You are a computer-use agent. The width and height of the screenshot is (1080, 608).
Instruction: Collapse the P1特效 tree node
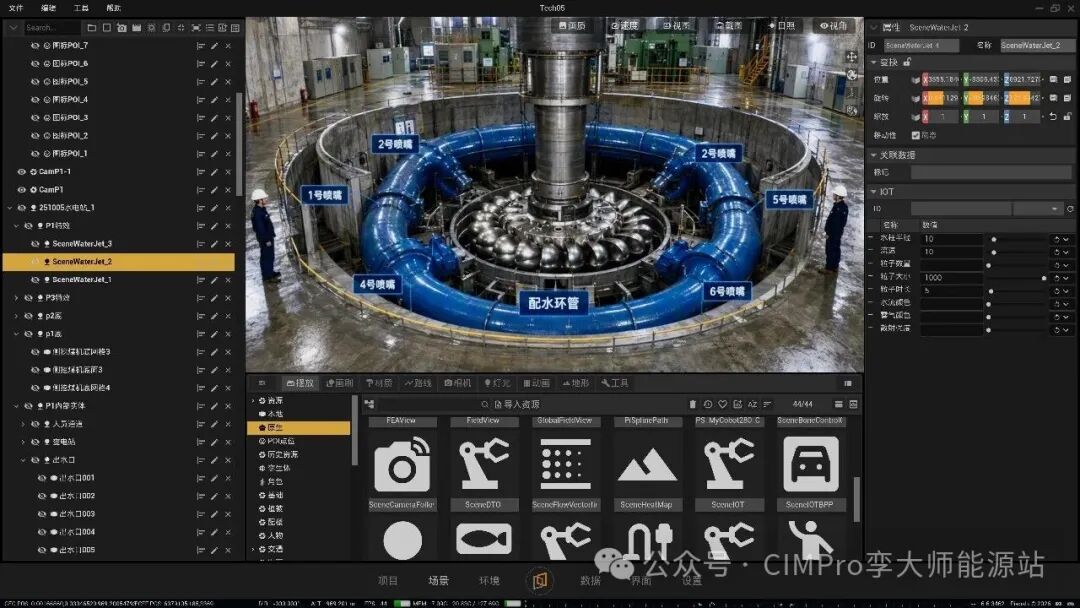click(x=17, y=226)
